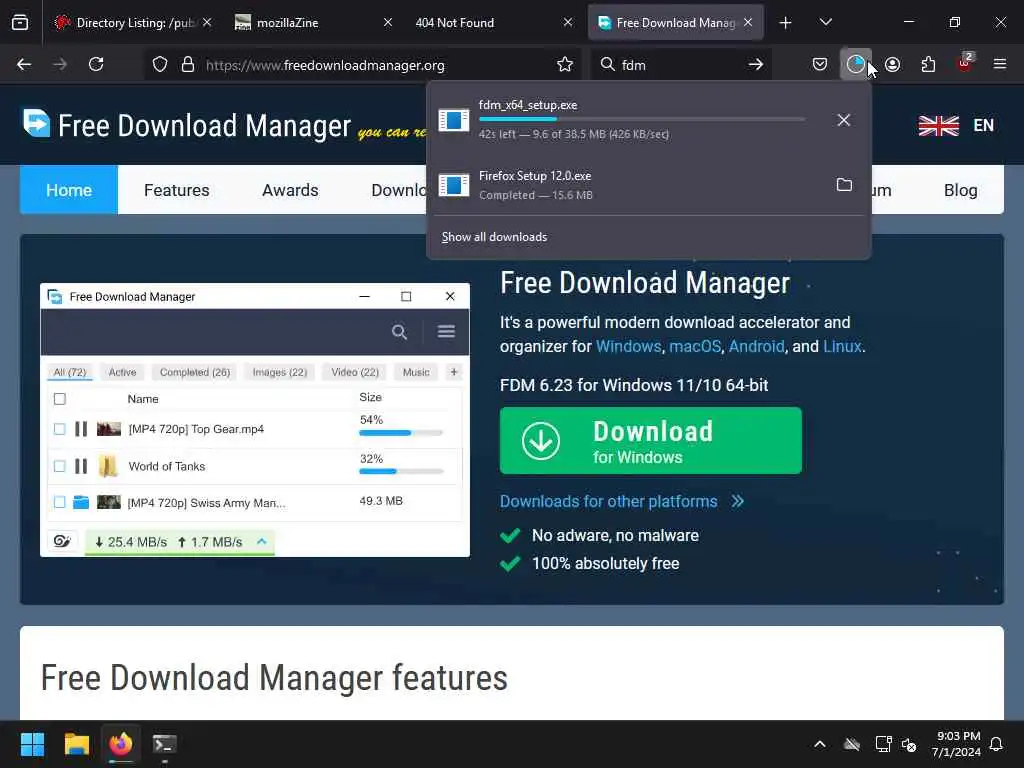Open Blog navigation item
Viewport: 1024px width, 768px height.
pos(961,190)
